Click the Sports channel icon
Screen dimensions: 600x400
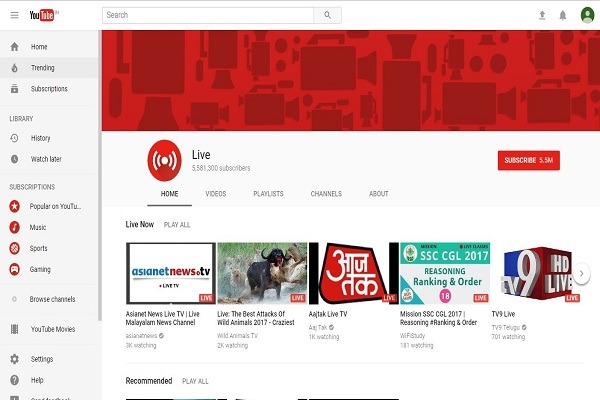[x=15, y=248]
